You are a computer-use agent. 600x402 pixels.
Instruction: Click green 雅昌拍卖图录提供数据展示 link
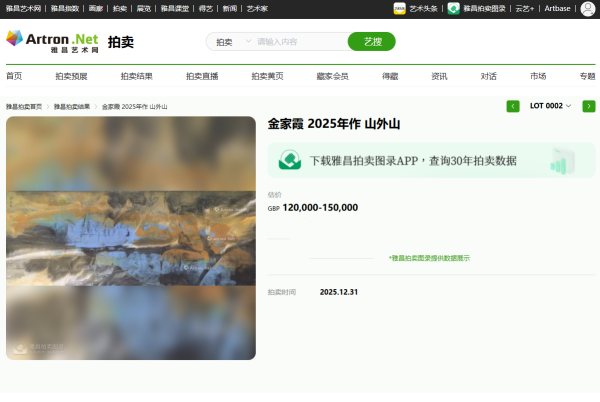(429, 258)
